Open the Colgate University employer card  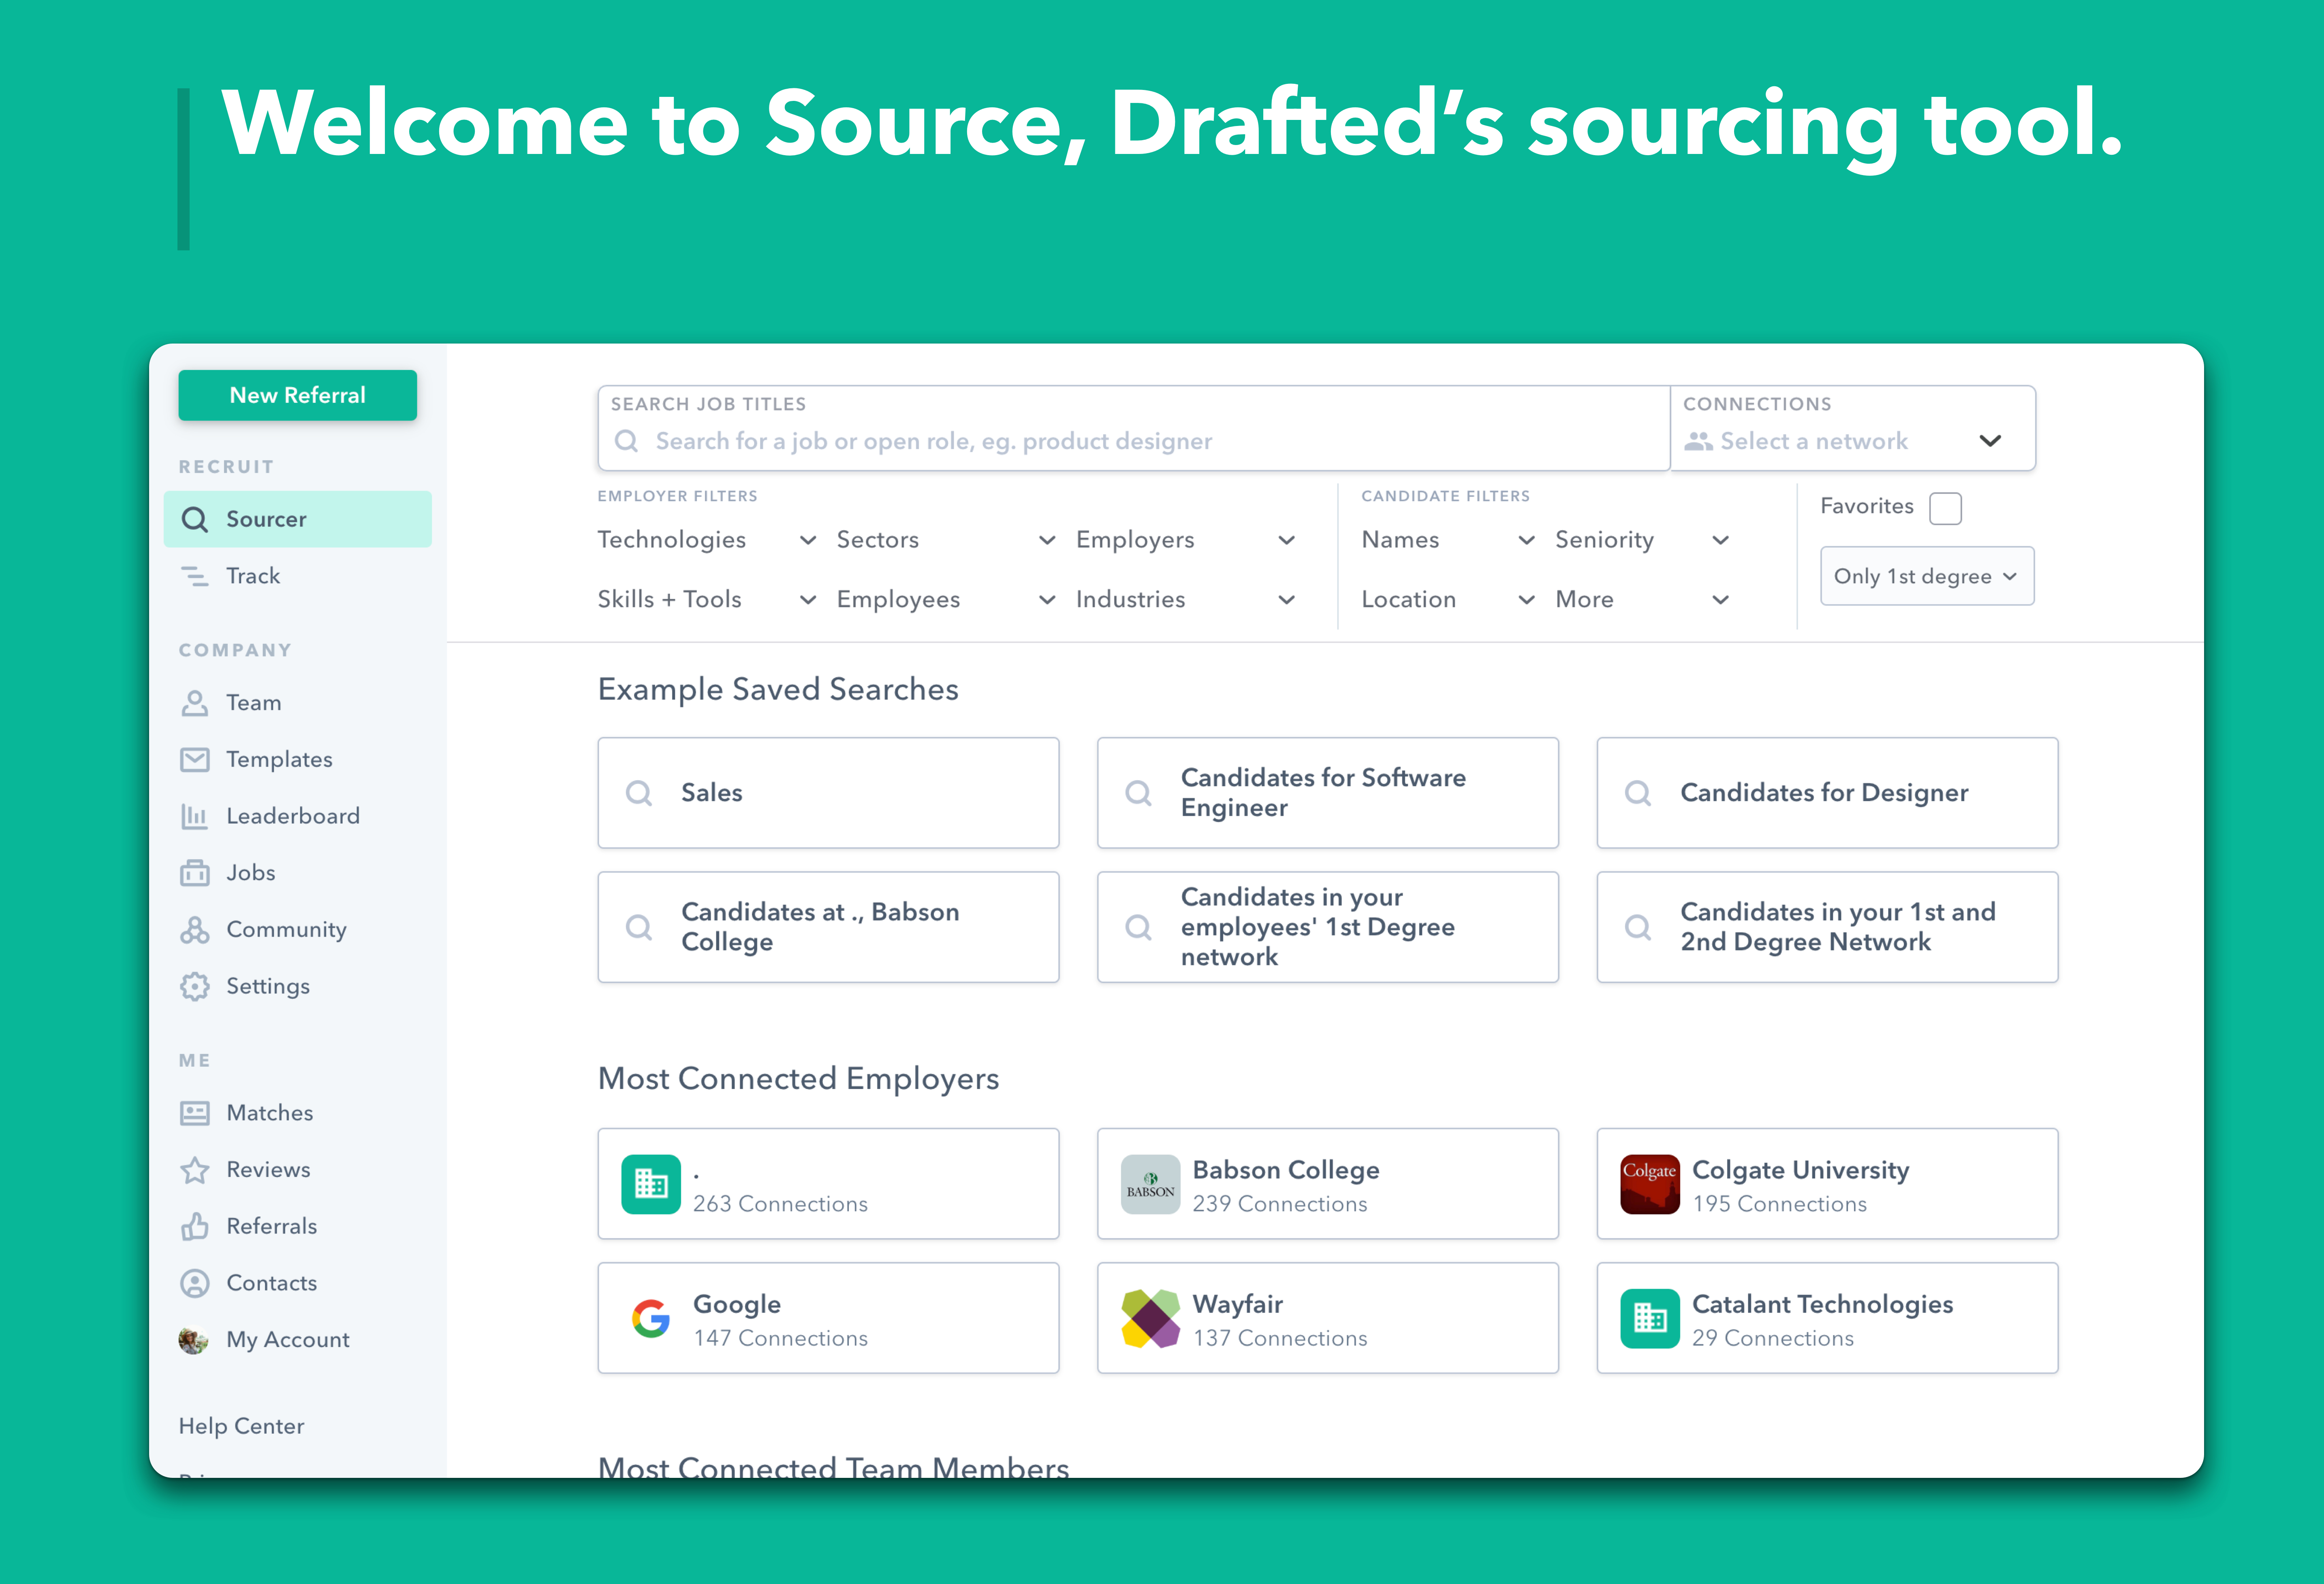[1828, 1184]
